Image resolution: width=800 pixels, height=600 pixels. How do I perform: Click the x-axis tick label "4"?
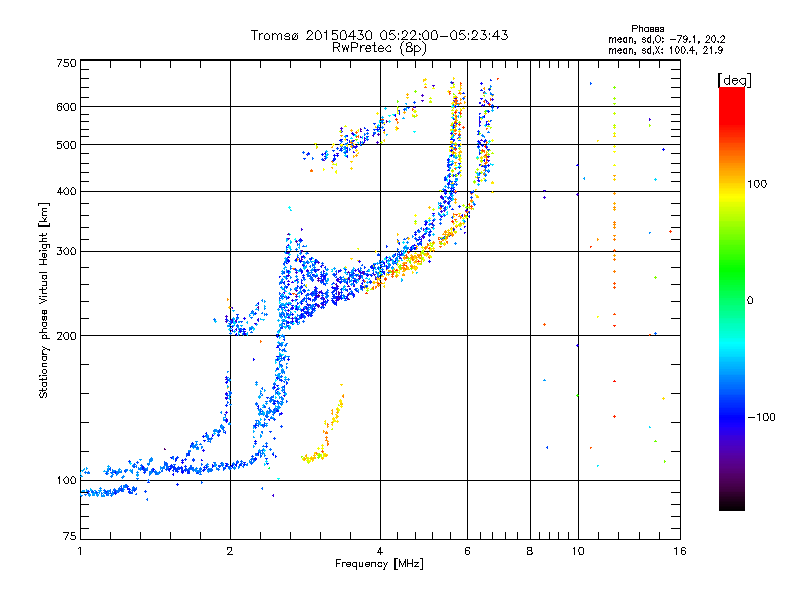(380, 551)
